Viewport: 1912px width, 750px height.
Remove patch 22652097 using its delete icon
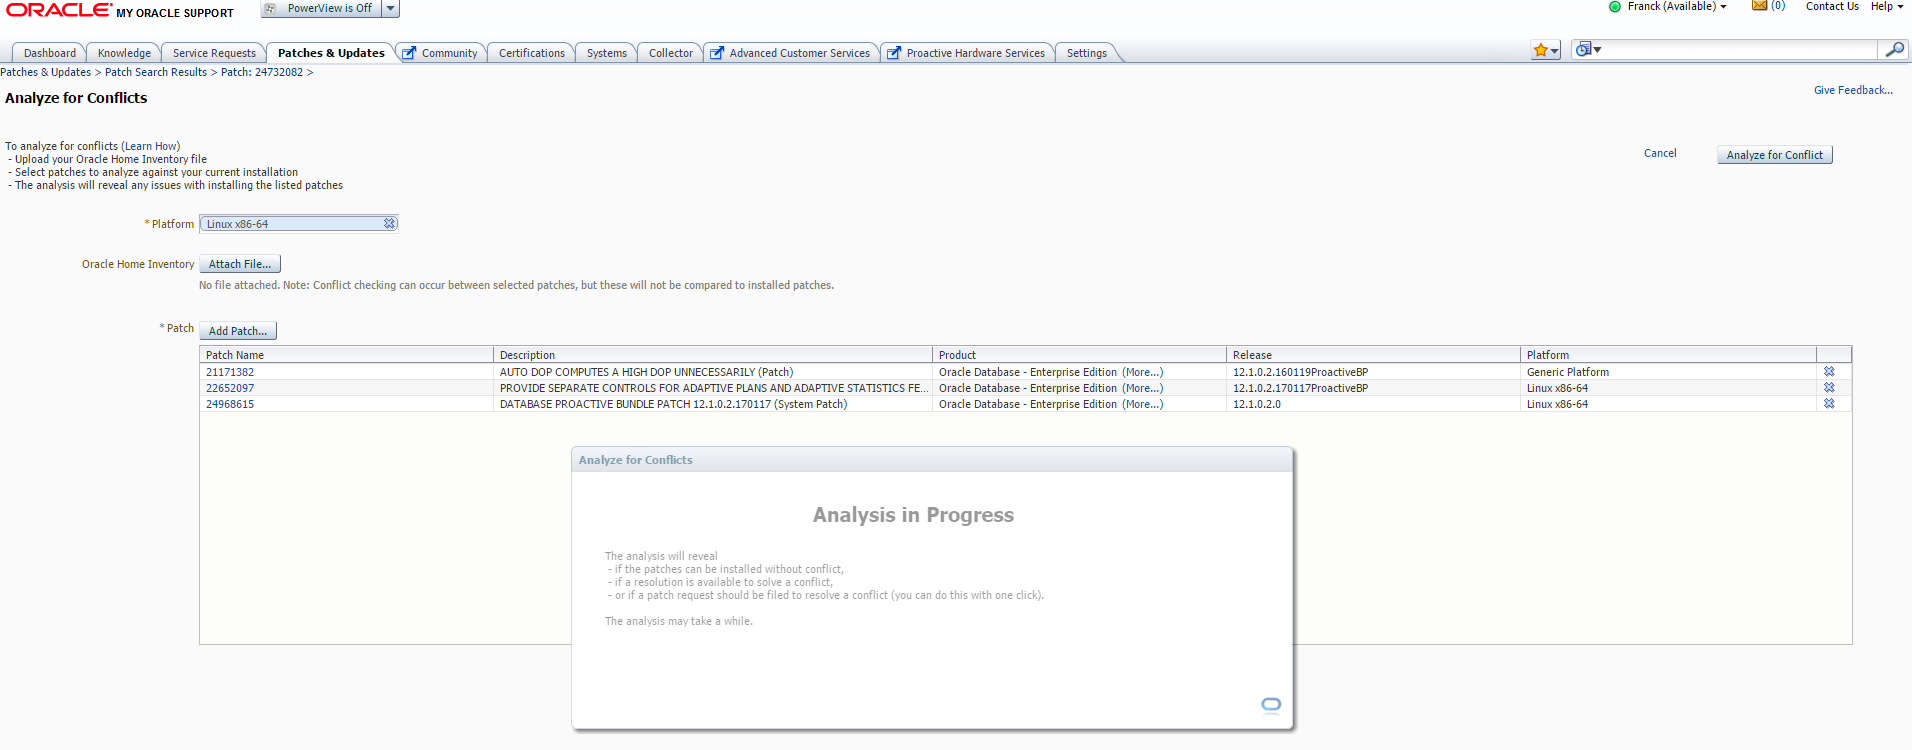pyautogui.click(x=1829, y=387)
